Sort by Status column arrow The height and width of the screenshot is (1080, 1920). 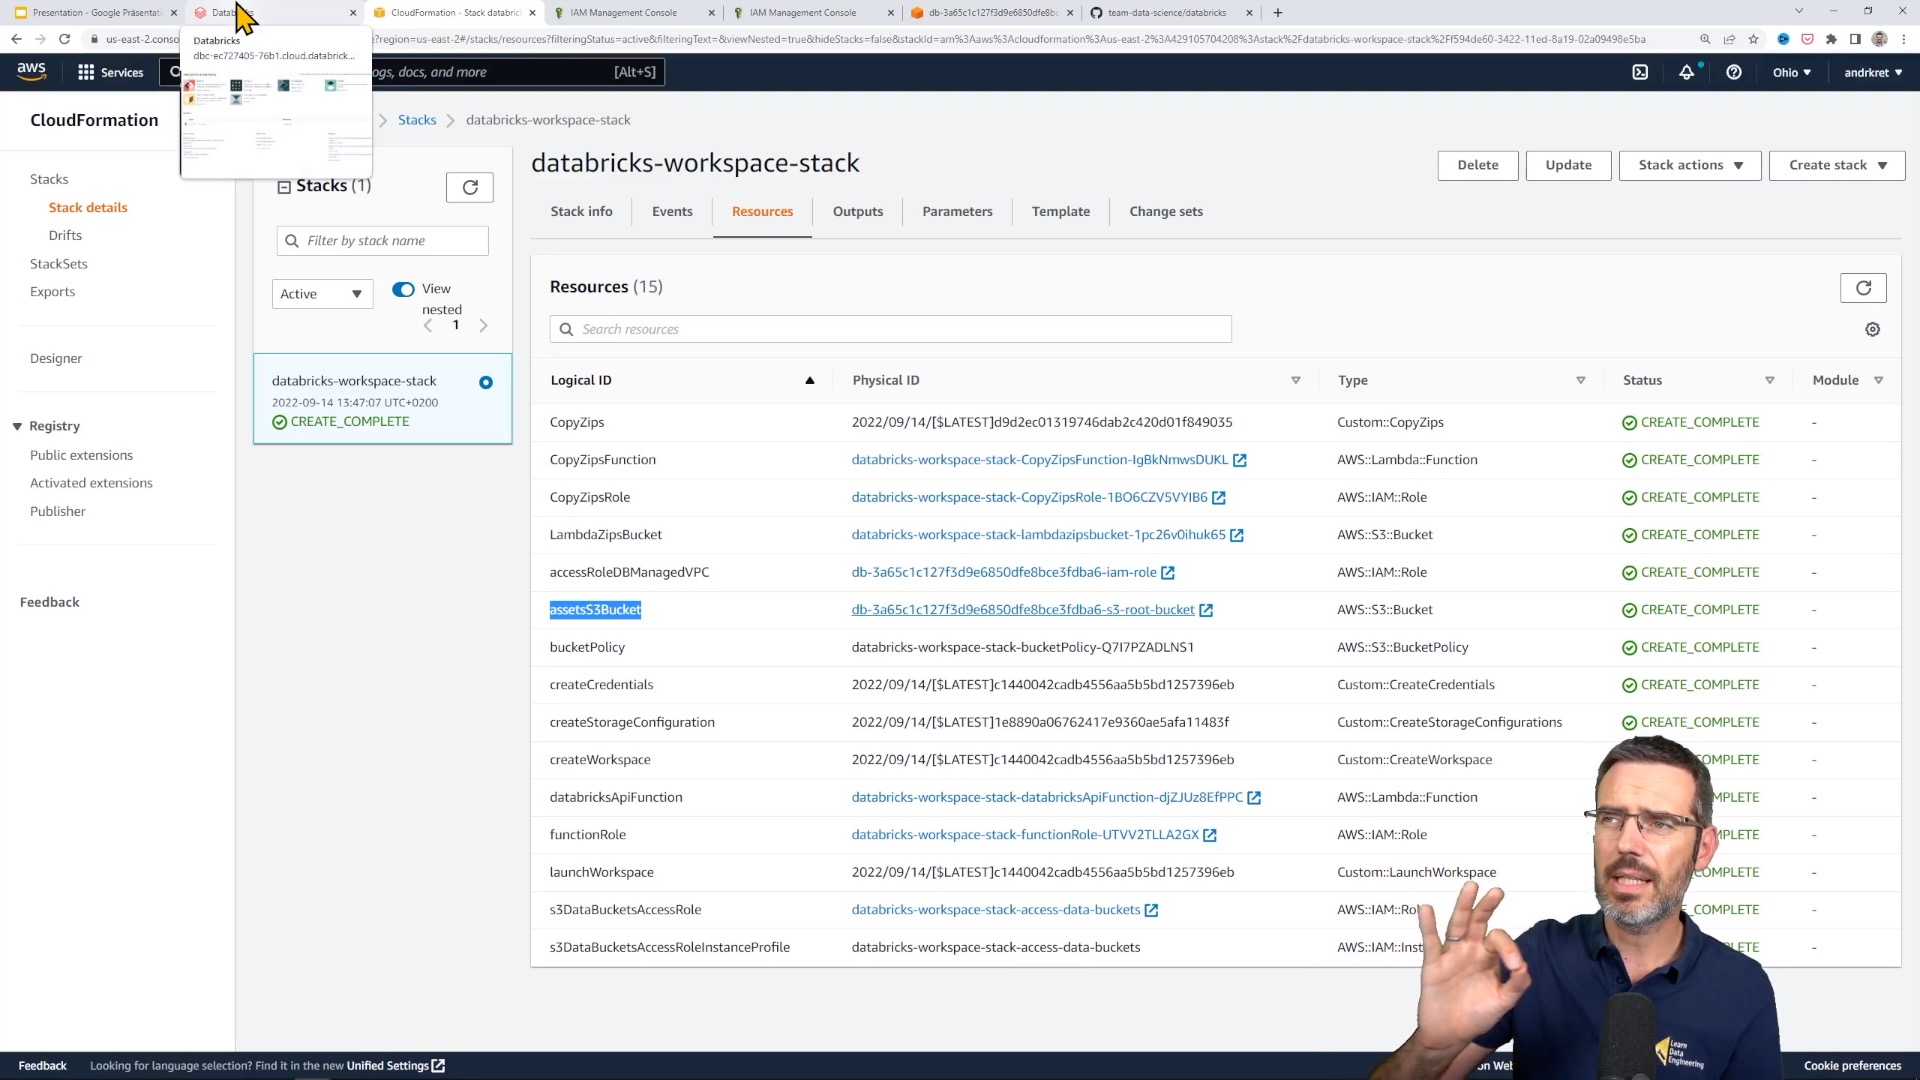point(1770,380)
